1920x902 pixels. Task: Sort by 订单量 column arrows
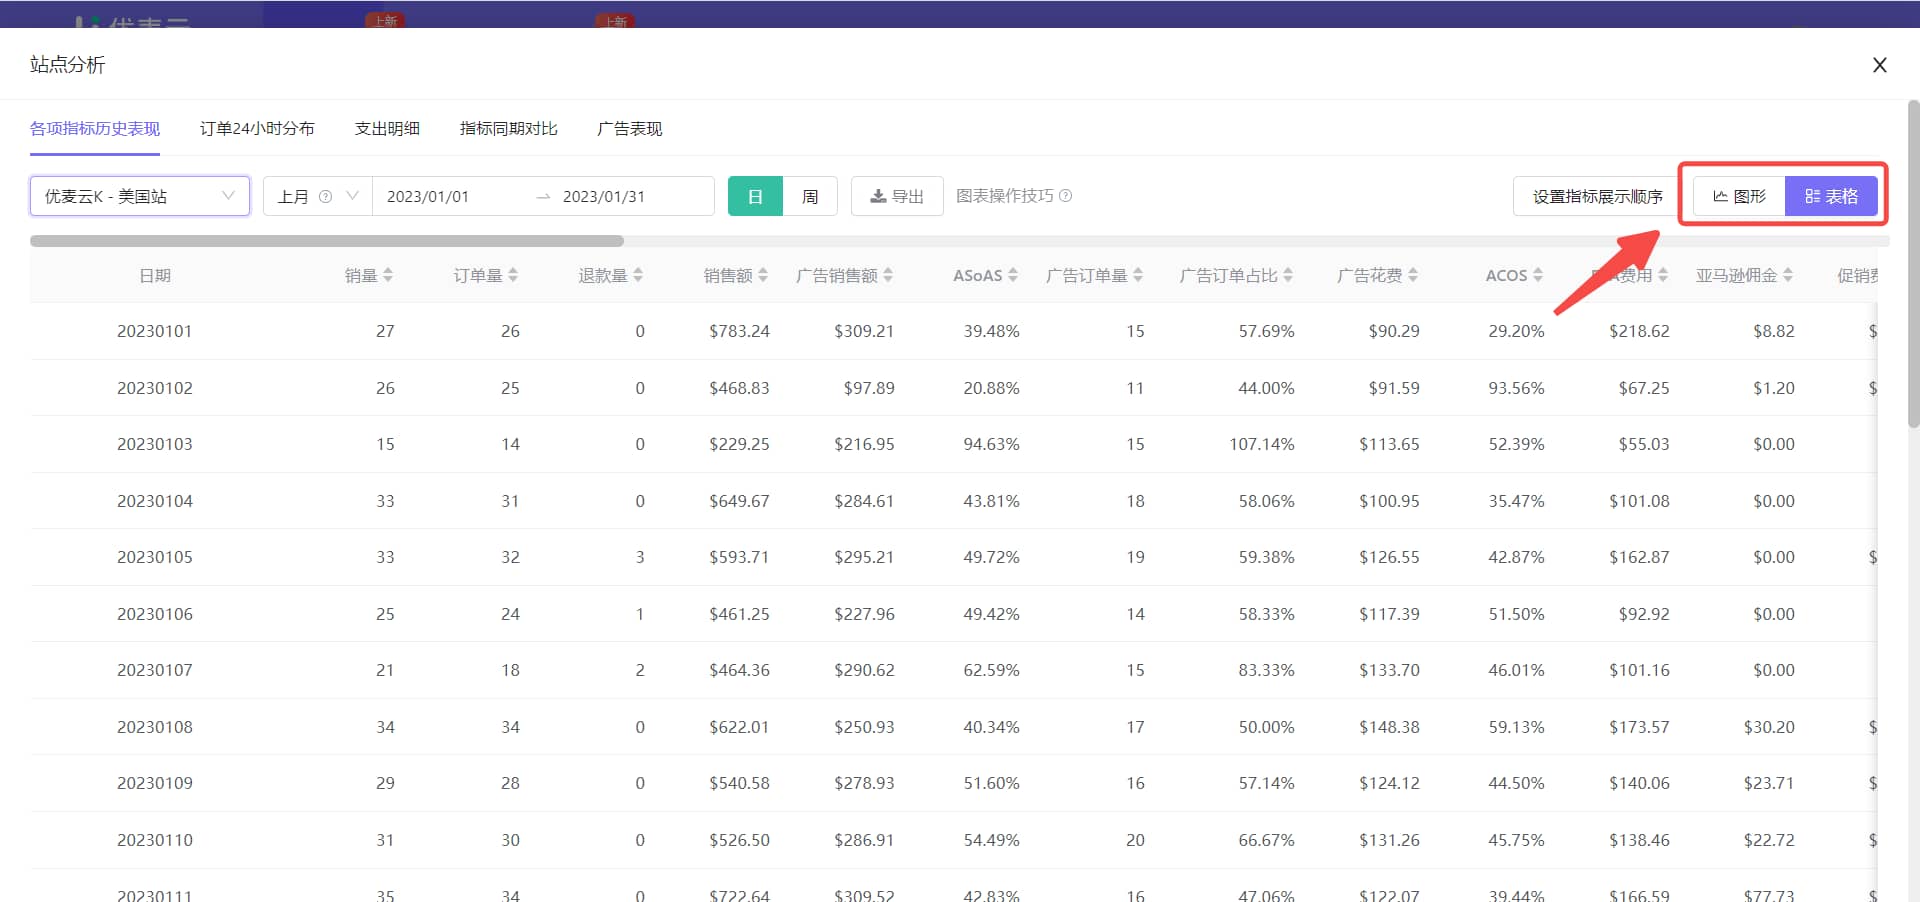pos(513,275)
